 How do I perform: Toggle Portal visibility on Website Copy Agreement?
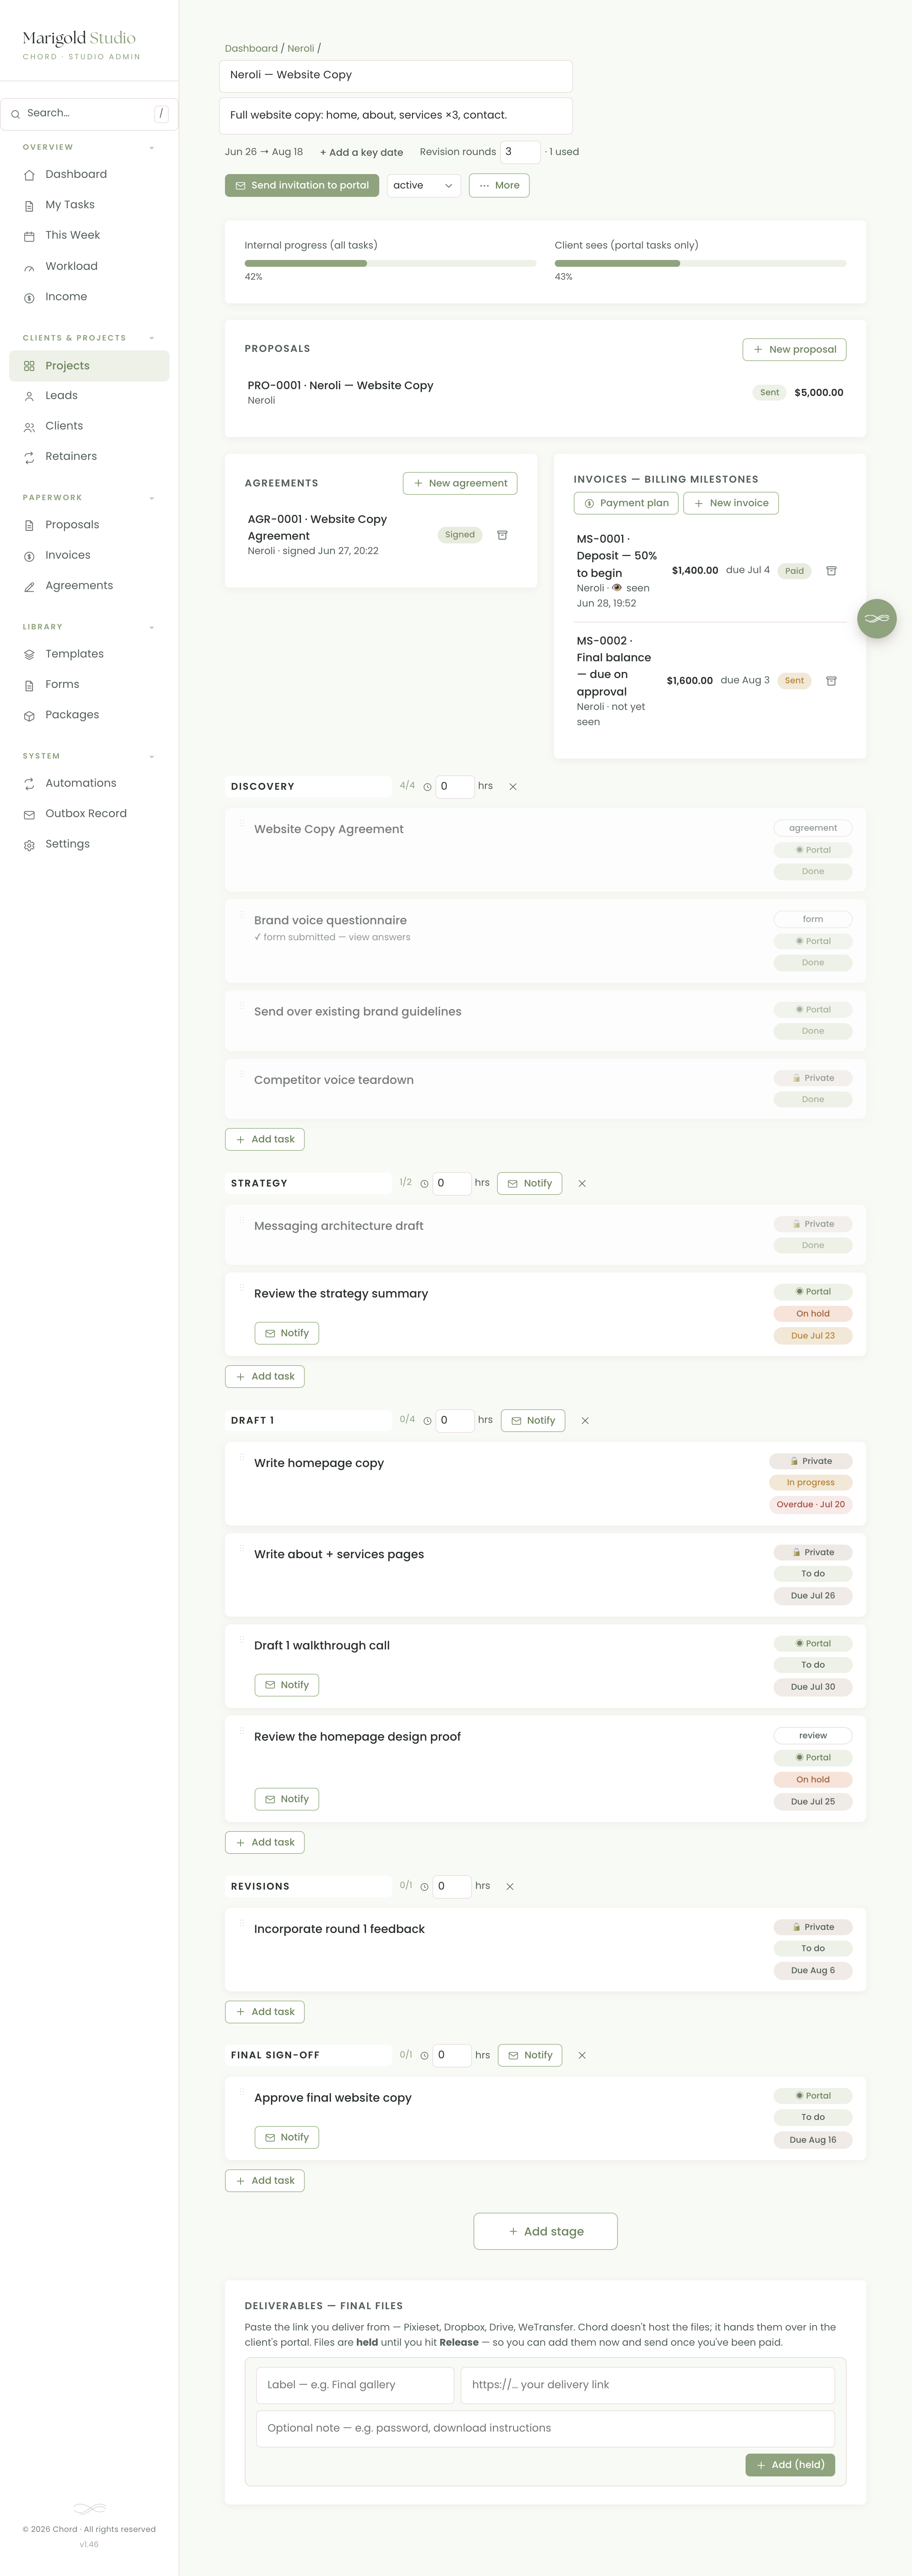click(x=813, y=850)
